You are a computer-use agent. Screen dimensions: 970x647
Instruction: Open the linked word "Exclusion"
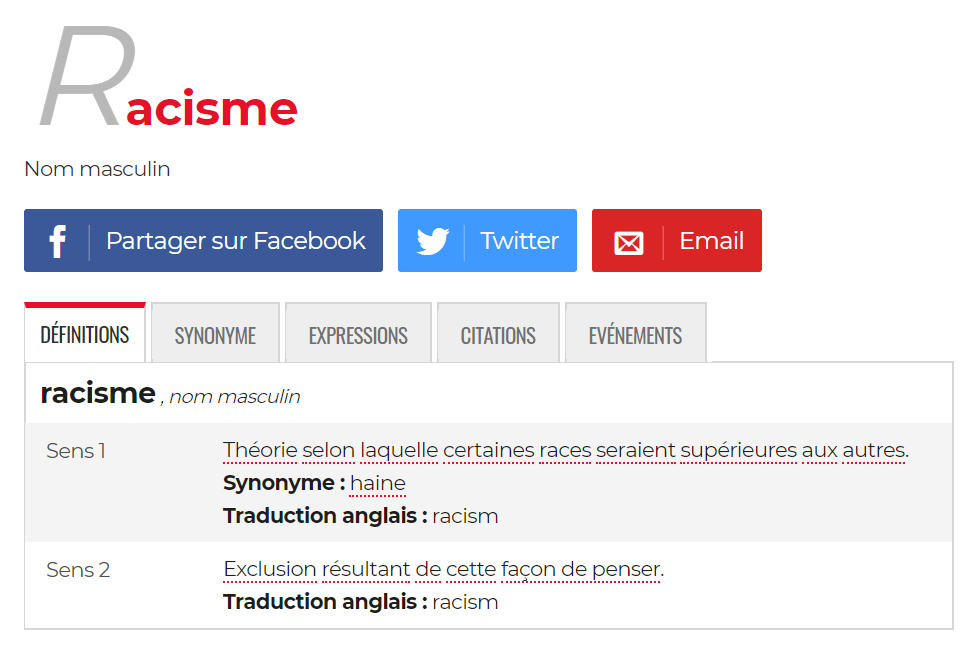click(269, 570)
